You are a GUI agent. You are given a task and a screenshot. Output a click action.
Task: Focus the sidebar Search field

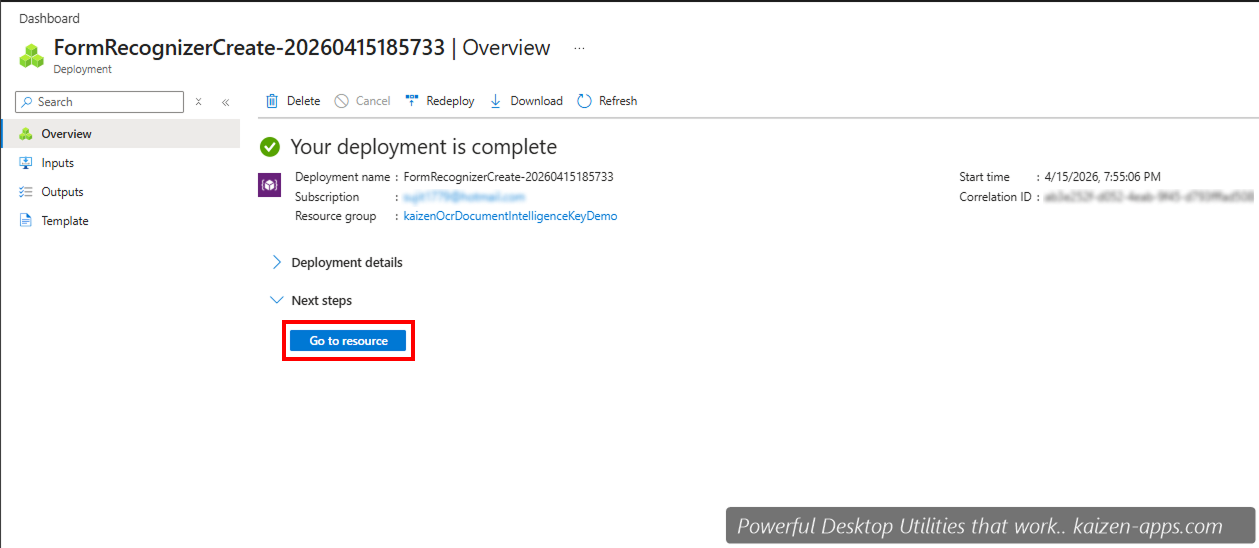(100, 102)
